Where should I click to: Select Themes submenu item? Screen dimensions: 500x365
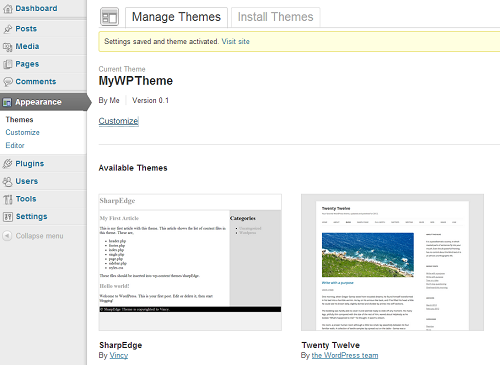tap(19, 120)
